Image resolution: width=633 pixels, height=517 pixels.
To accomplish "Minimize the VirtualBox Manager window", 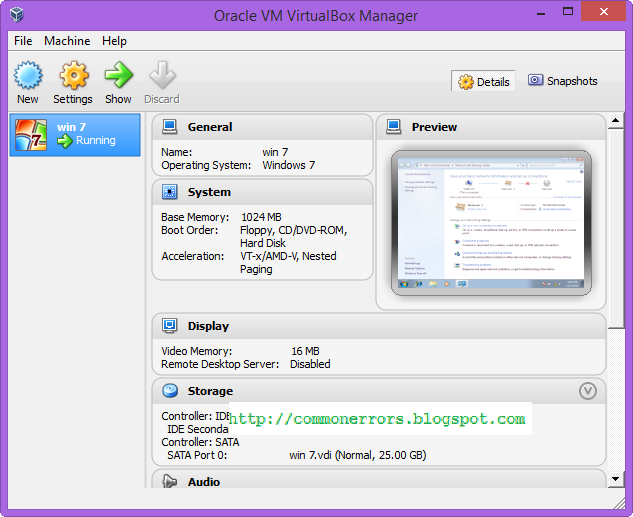I will (541, 13).
